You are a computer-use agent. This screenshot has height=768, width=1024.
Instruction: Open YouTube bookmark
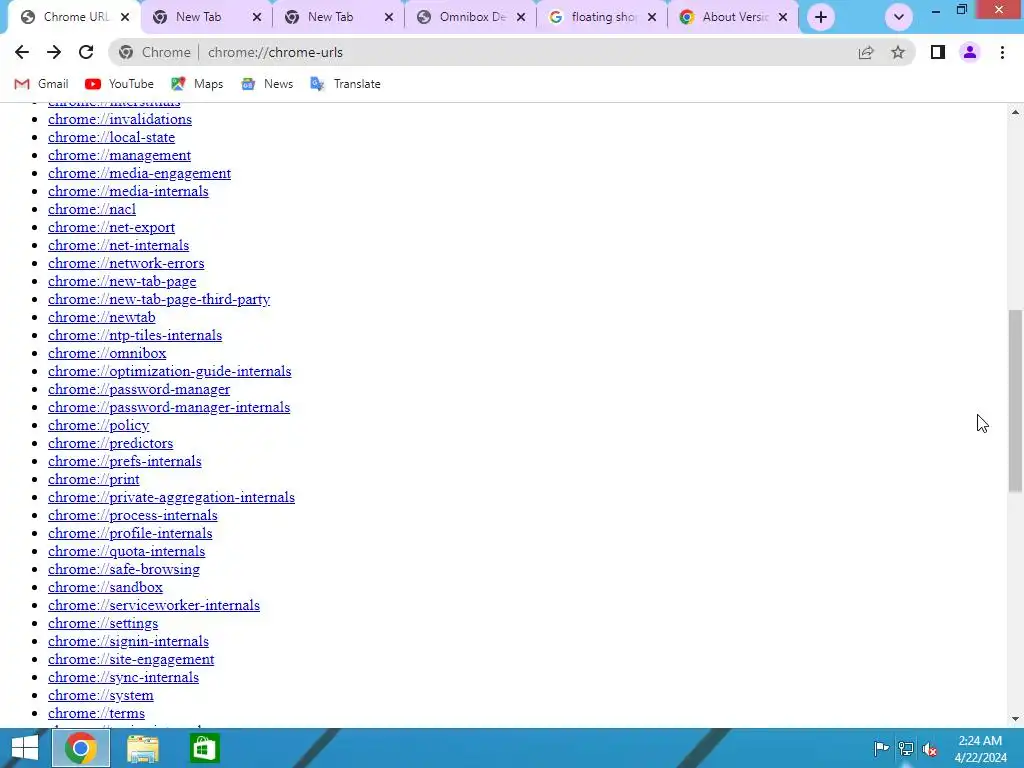coord(120,84)
